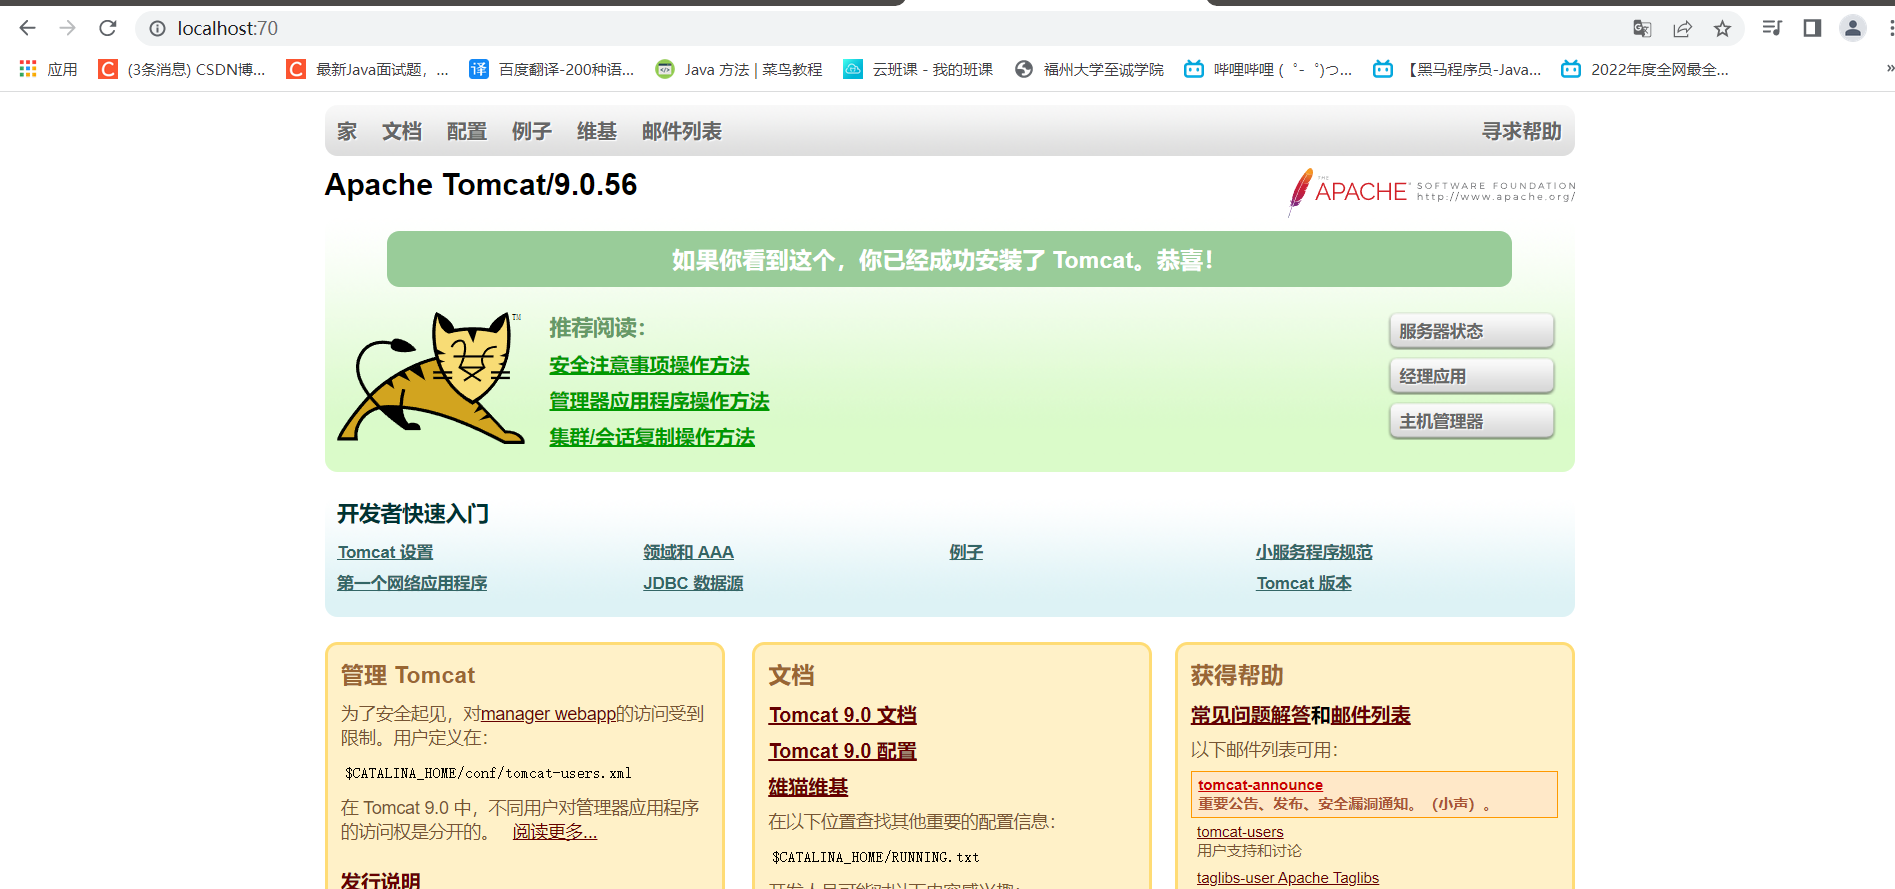The image size is (1895, 889).
Task: Click 寻求帮助 in the navigation bar
Action: pos(1522,131)
